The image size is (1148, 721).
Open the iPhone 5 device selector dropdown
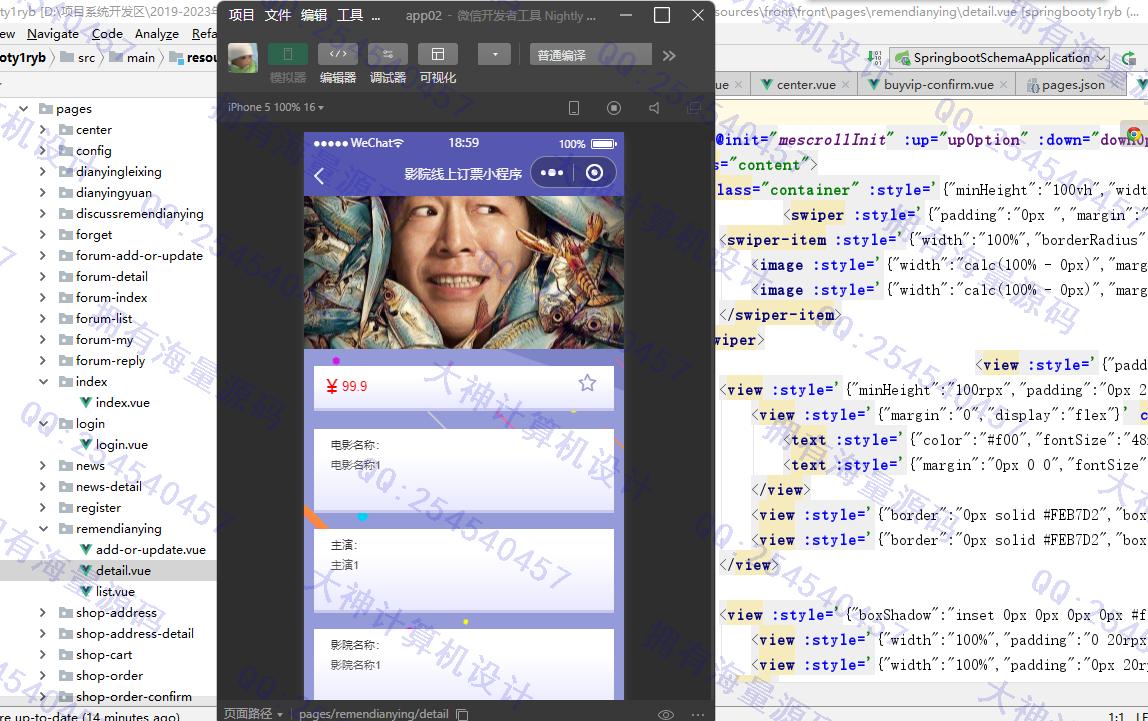(275, 107)
